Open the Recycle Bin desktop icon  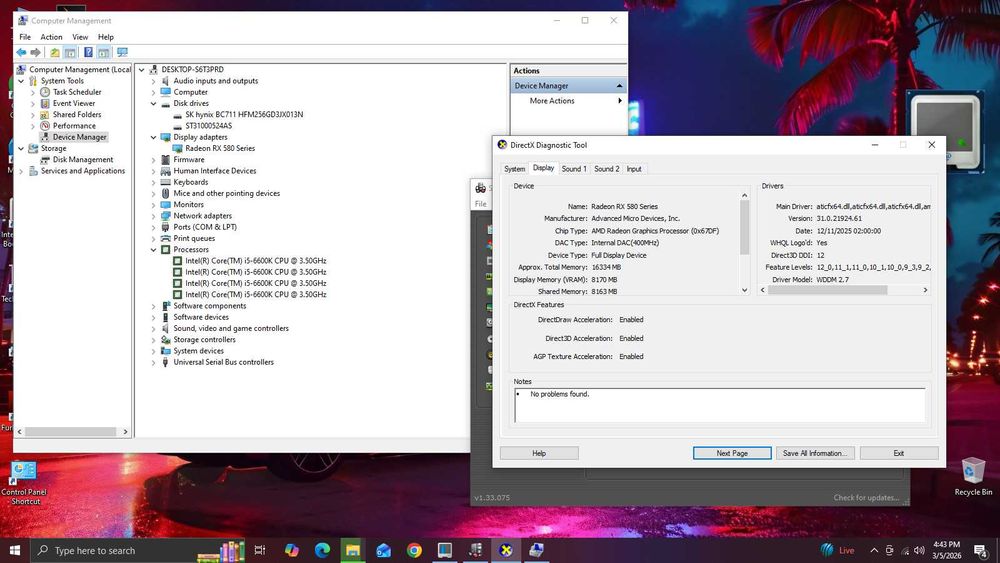point(973,476)
